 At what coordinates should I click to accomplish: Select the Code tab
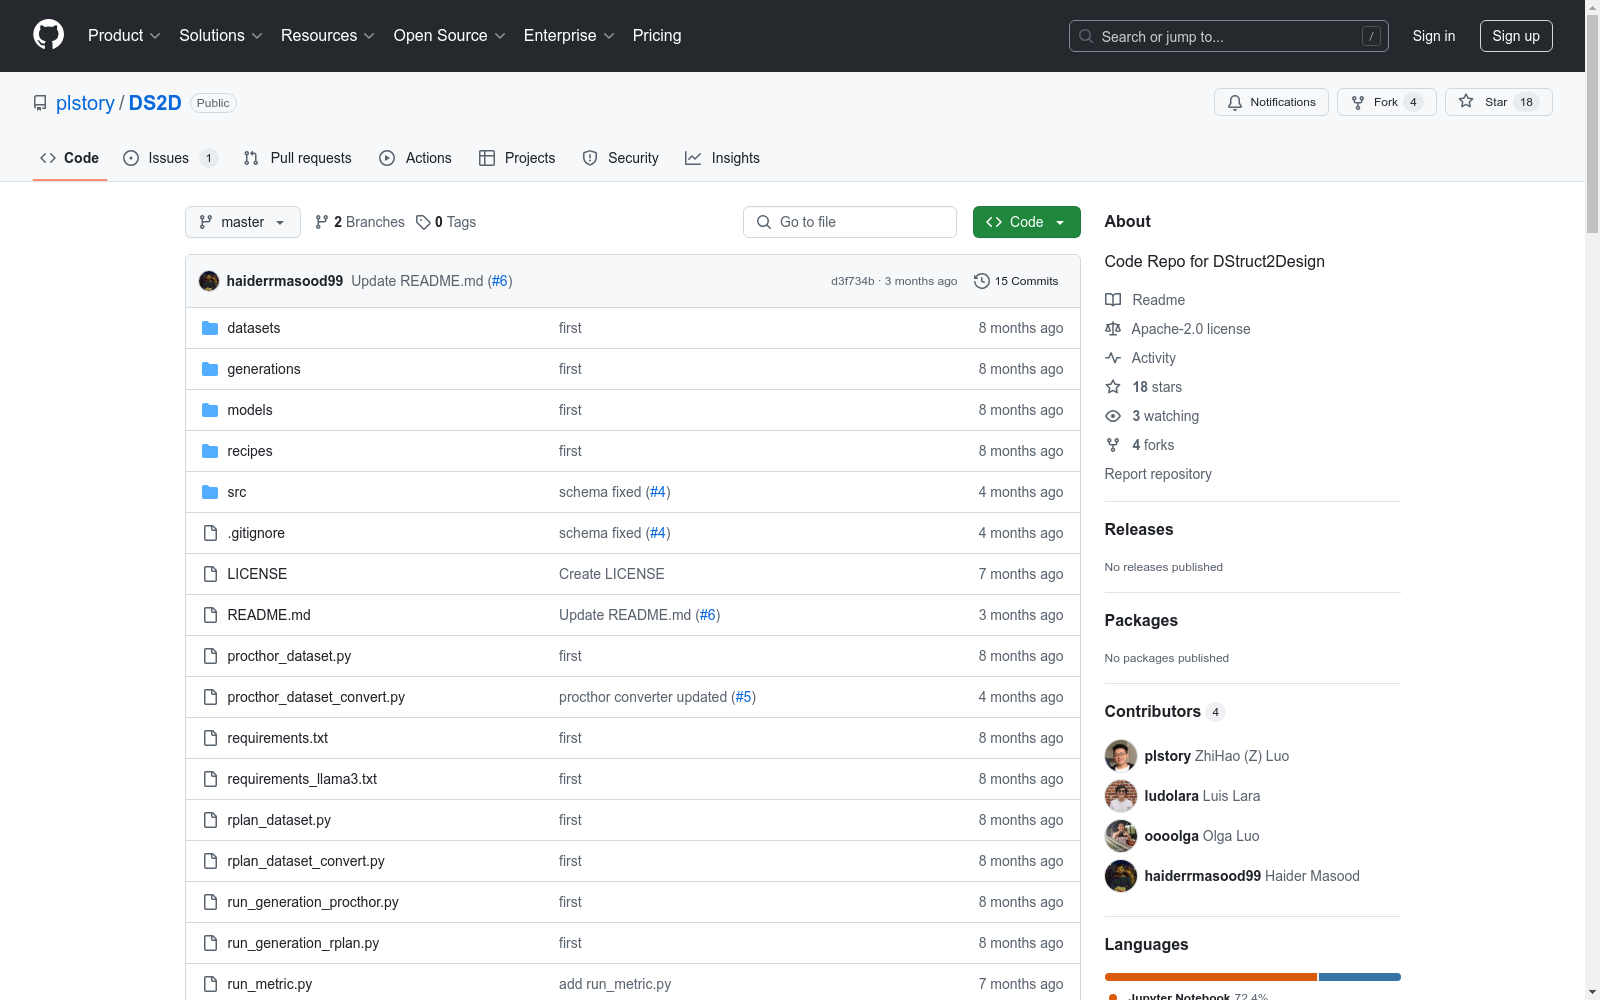tap(70, 158)
